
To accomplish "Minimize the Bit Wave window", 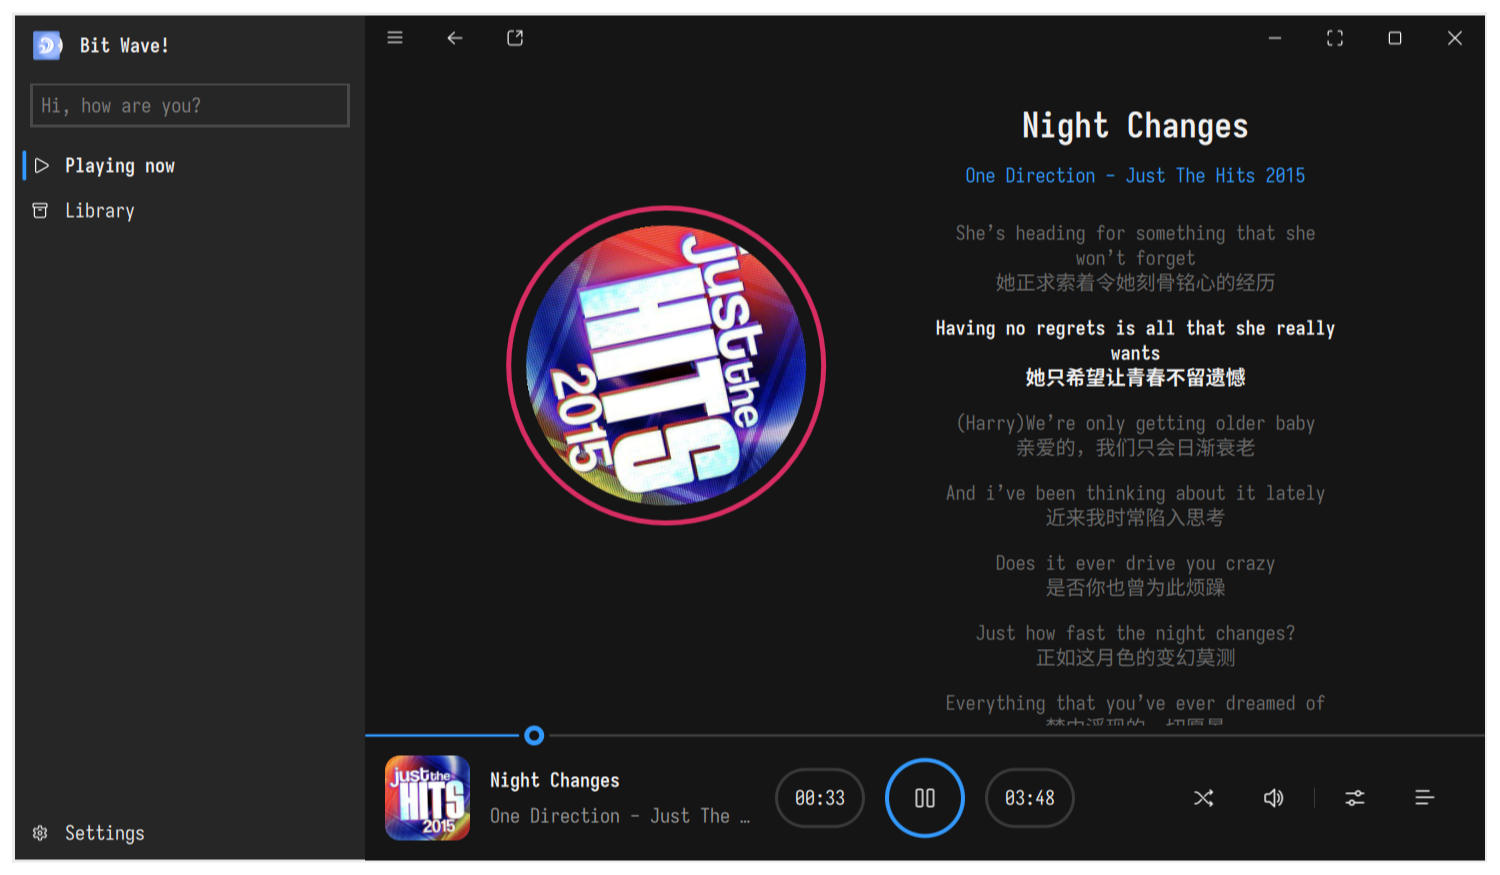I will click(1275, 38).
